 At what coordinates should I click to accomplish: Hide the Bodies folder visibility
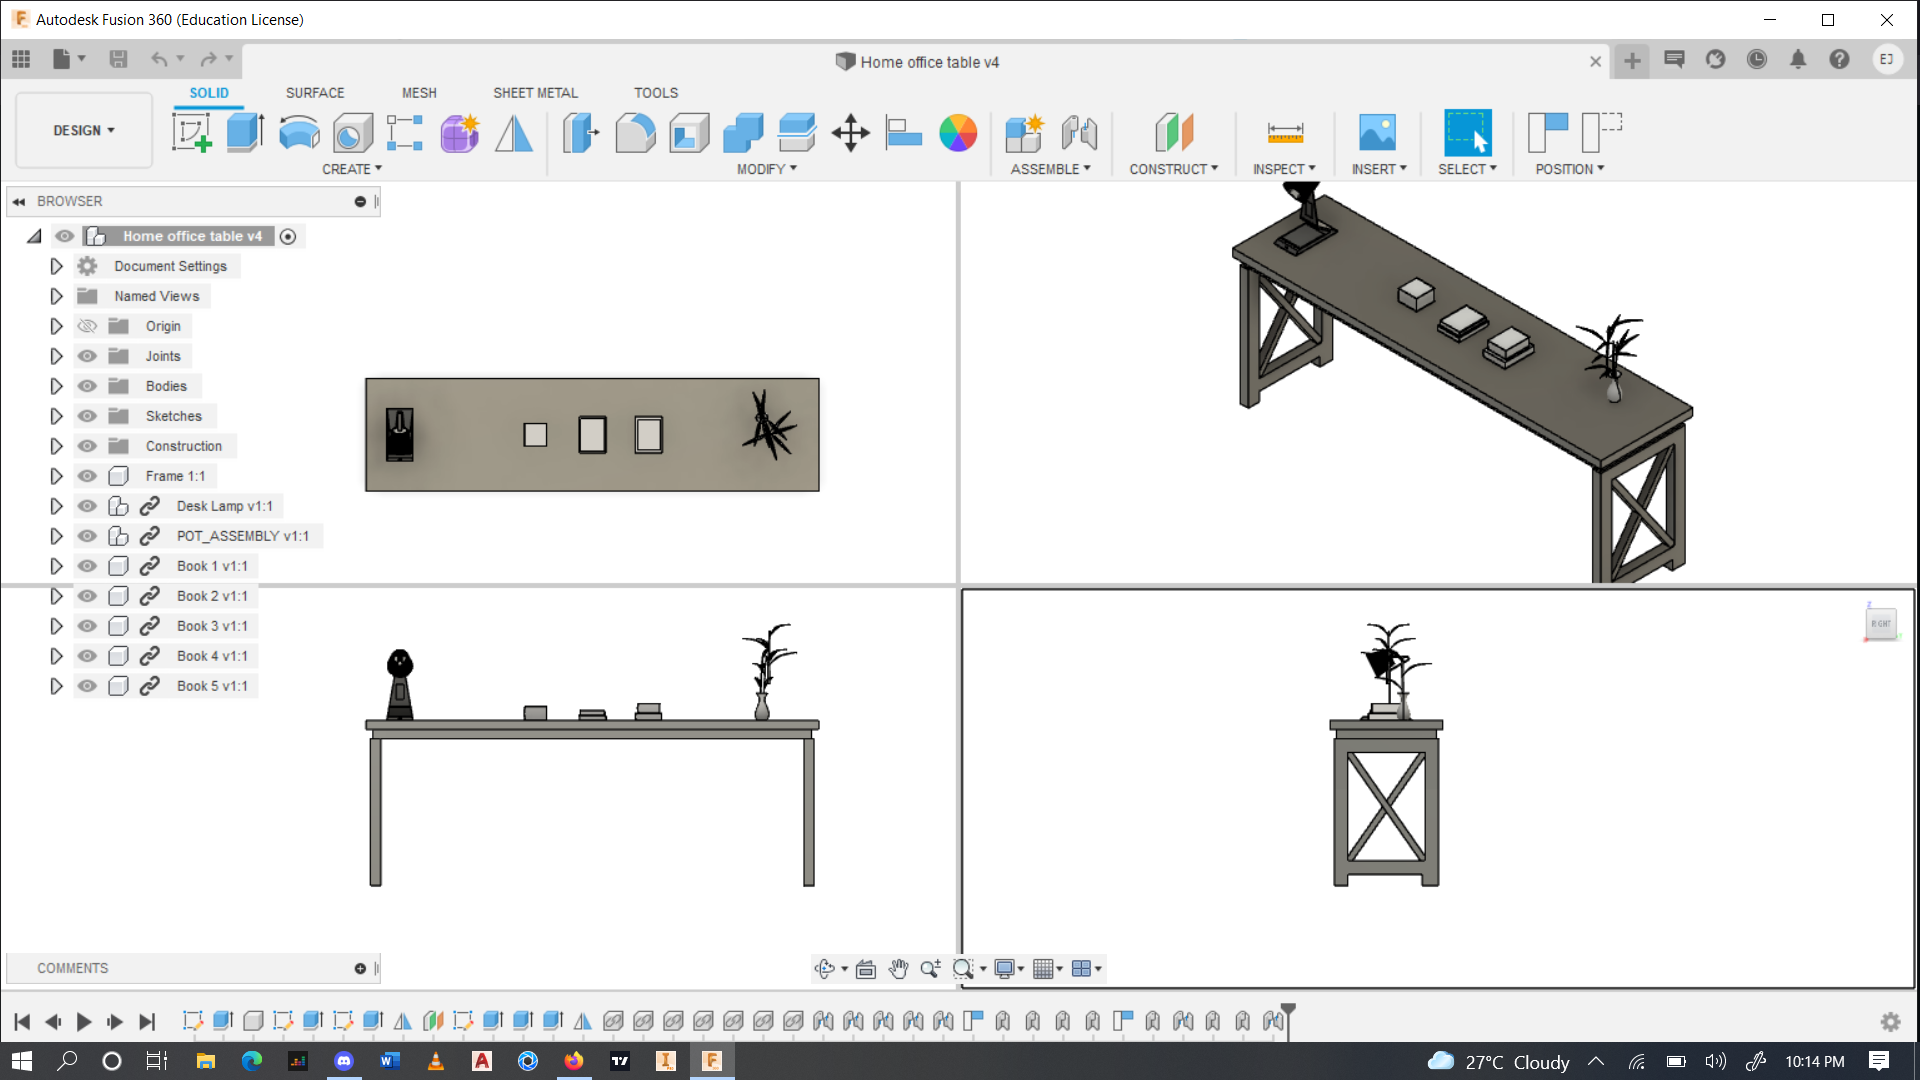coord(87,386)
